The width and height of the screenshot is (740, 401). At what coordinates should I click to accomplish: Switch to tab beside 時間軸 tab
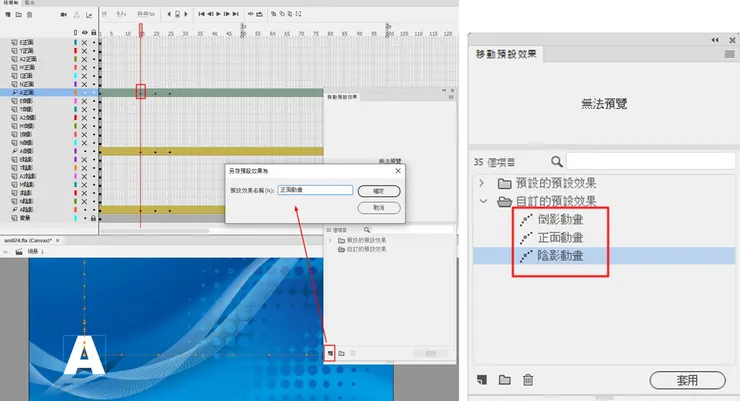[x=30, y=2]
